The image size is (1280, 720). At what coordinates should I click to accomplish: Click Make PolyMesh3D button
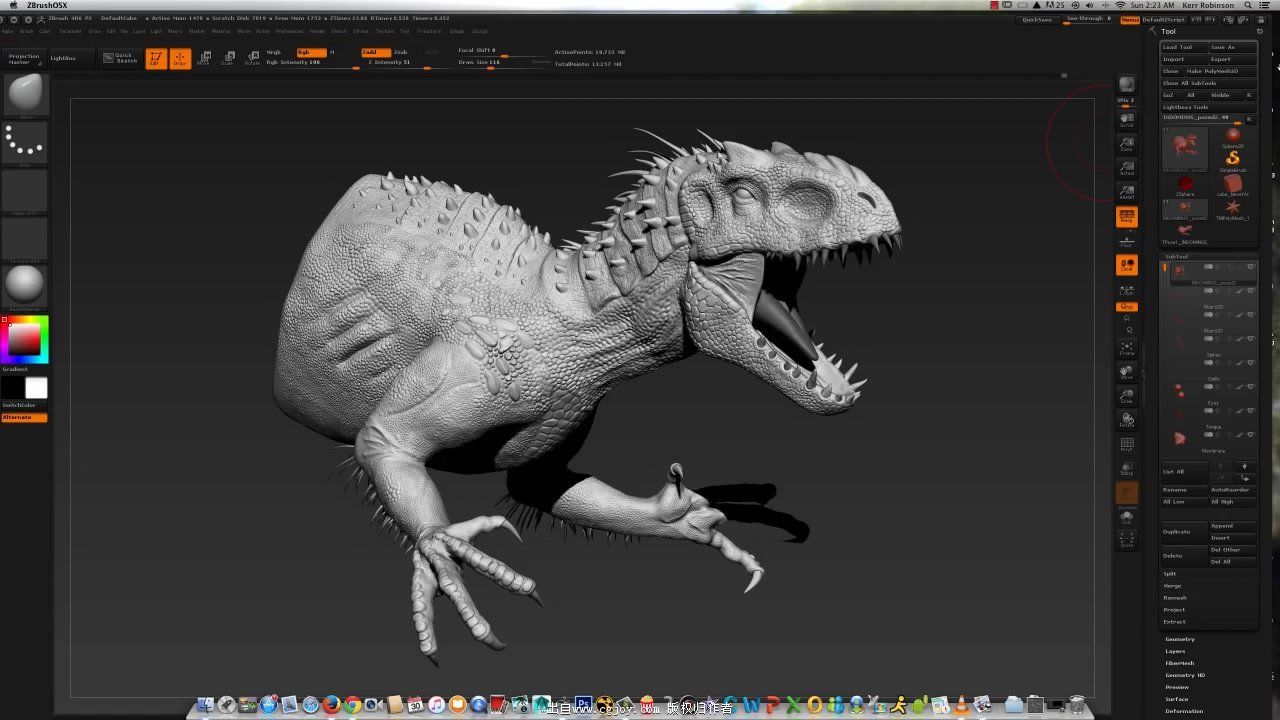click(1220, 71)
